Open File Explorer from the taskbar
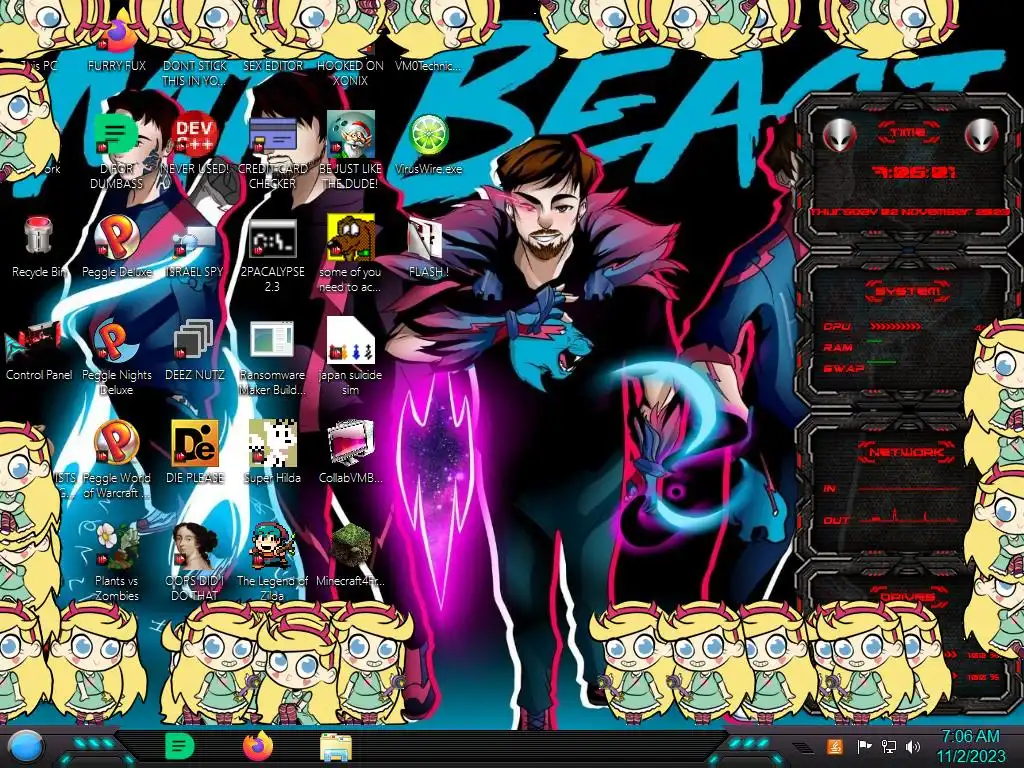This screenshot has height=768, width=1024. [336, 747]
